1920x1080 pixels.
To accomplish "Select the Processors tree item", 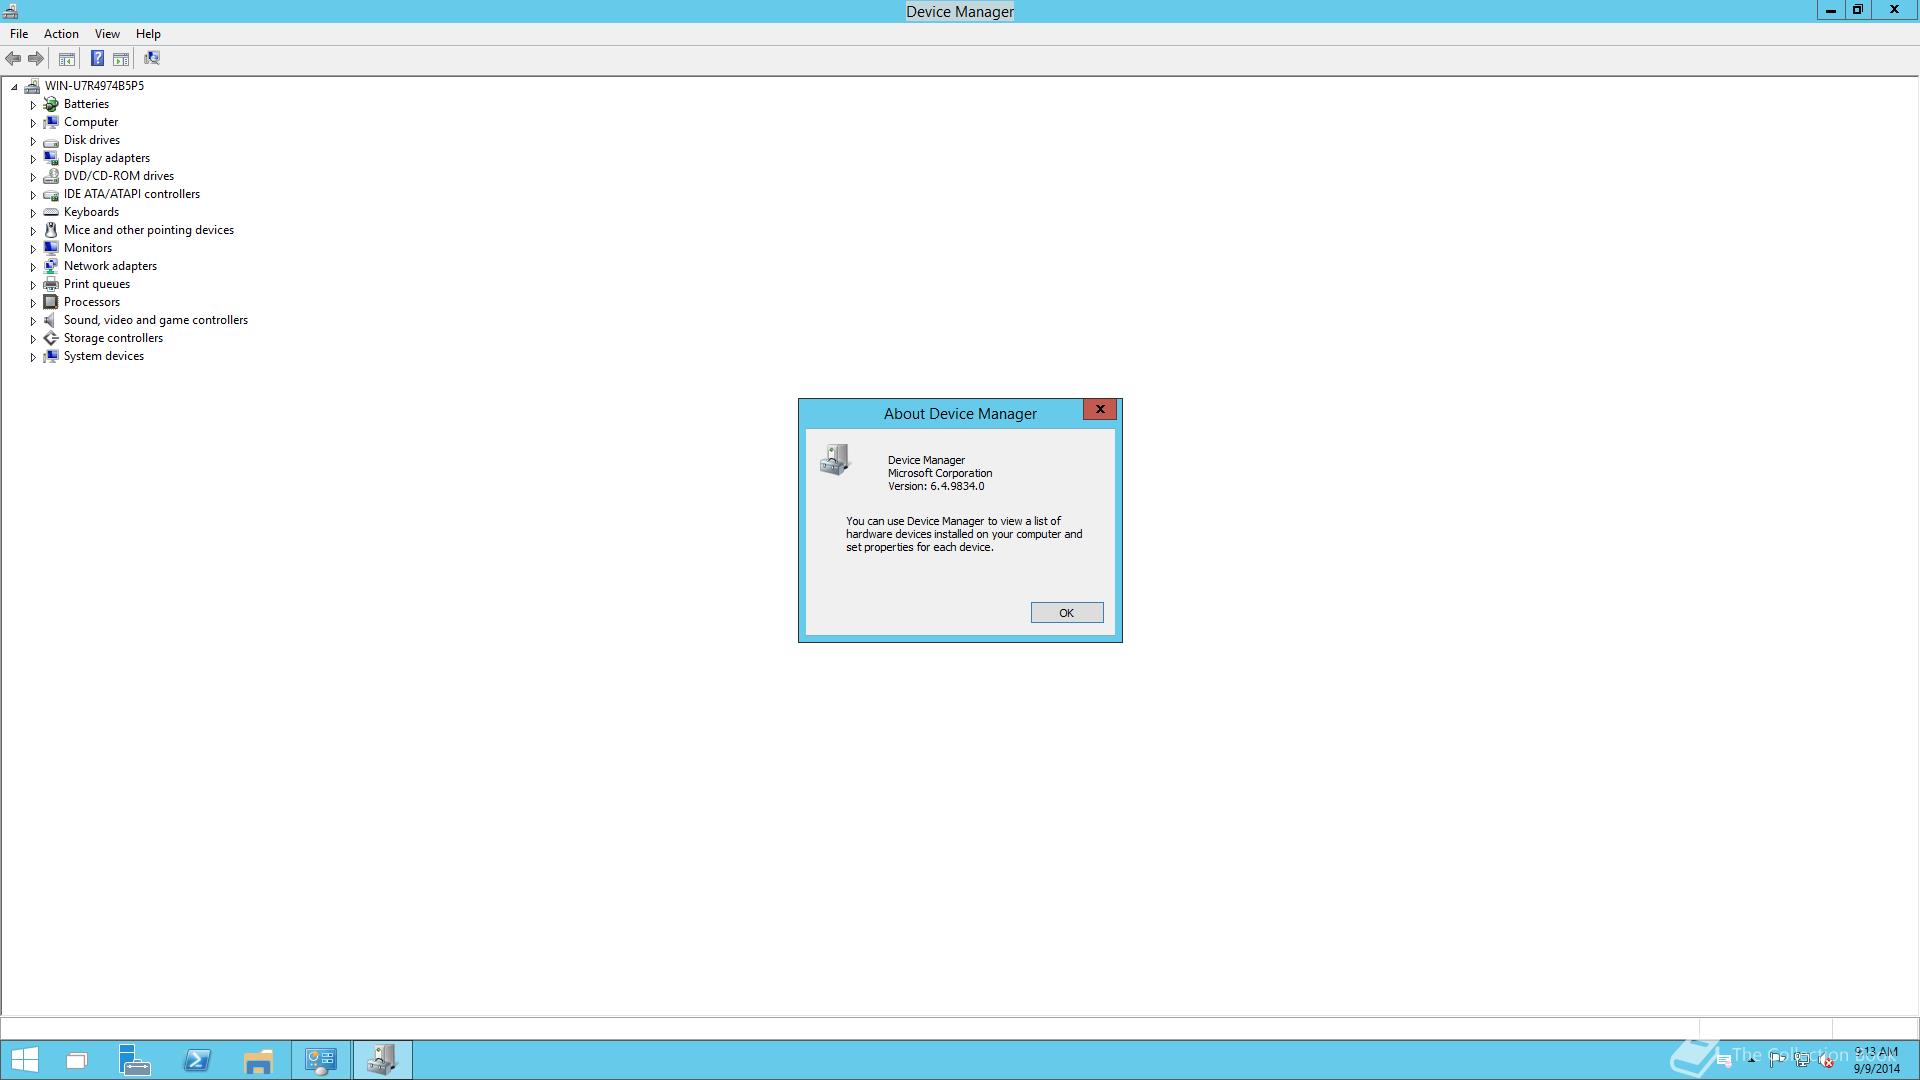I will pyautogui.click(x=91, y=302).
